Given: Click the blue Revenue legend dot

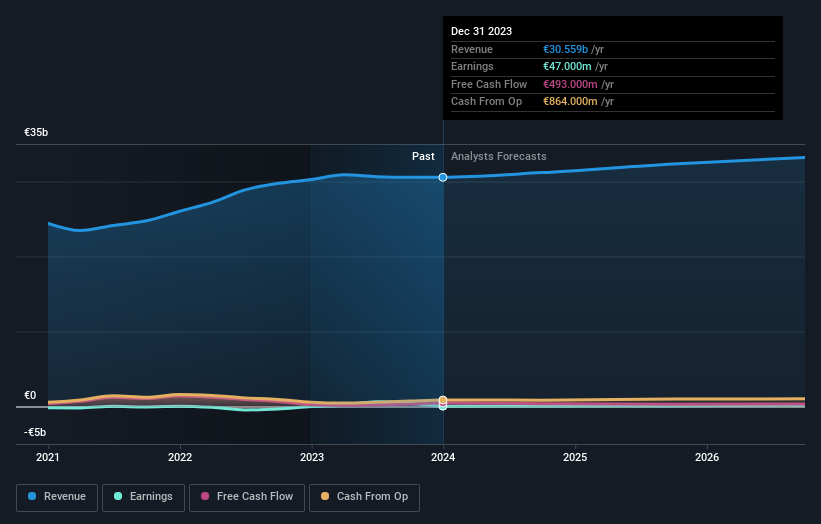Looking at the screenshot, I should 32,496.
